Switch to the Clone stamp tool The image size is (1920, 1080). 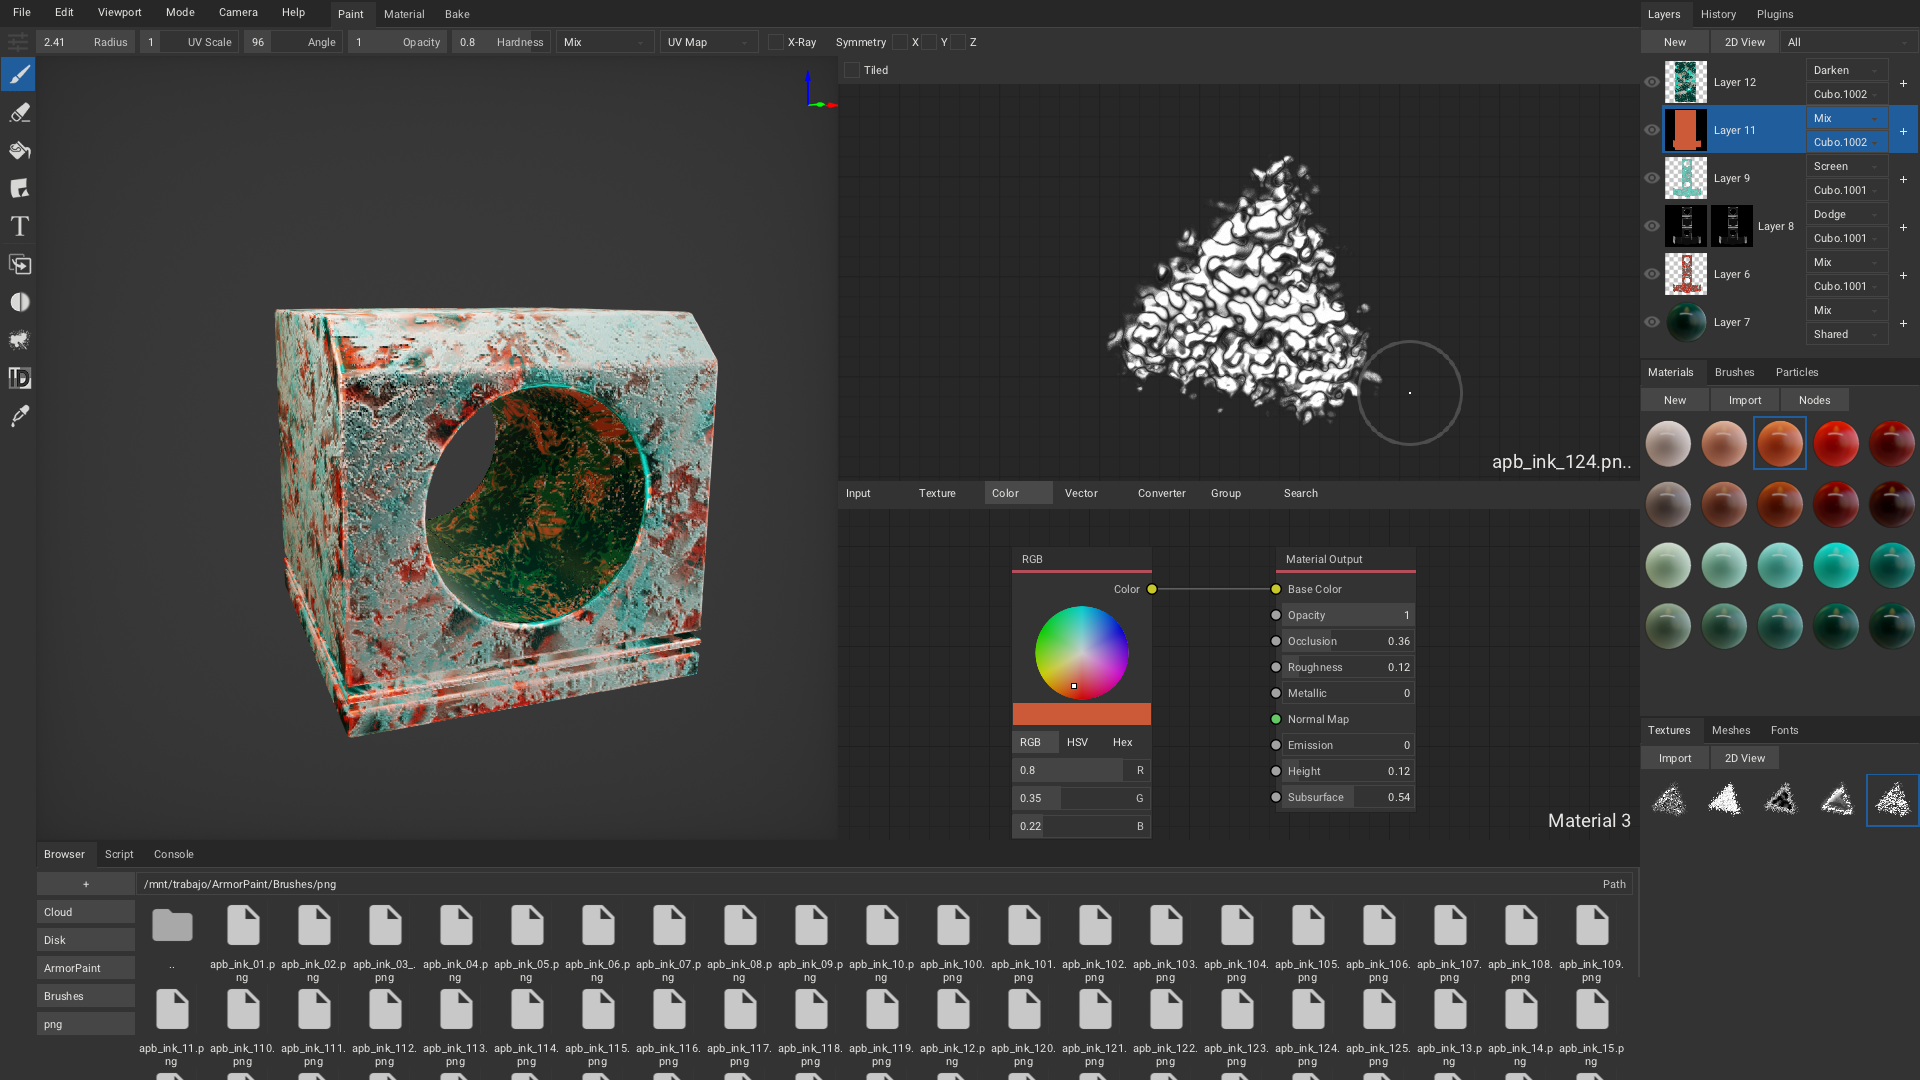coord(18,264)
